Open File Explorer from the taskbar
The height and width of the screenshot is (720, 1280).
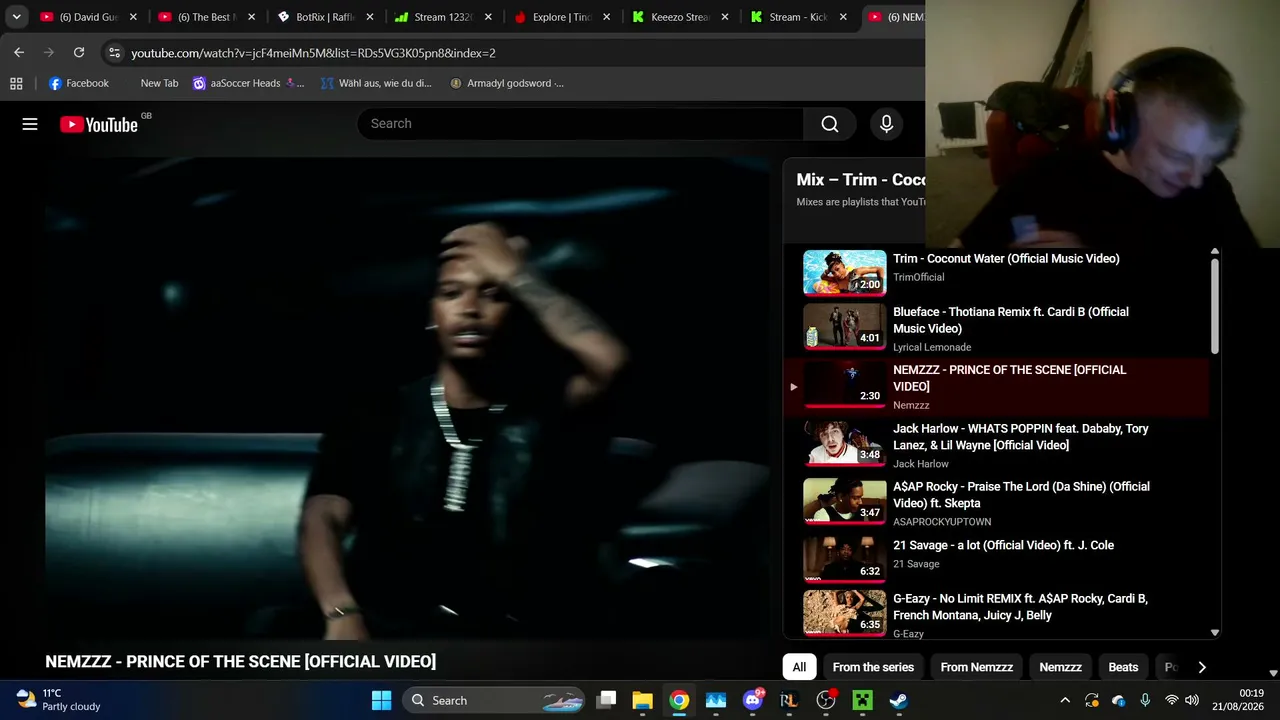(642, 700)
